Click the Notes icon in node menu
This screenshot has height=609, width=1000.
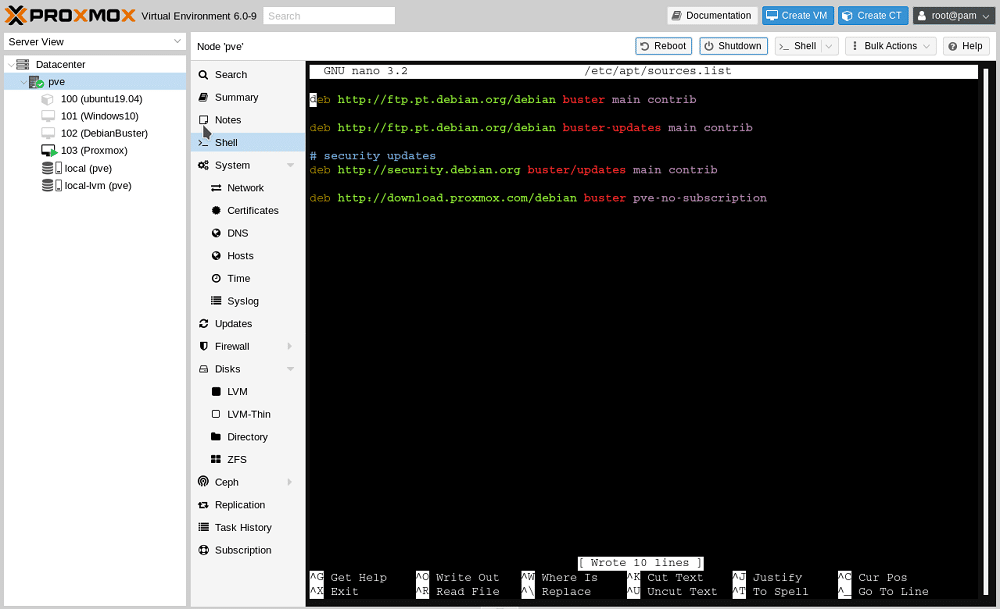(x=203, y=120)
